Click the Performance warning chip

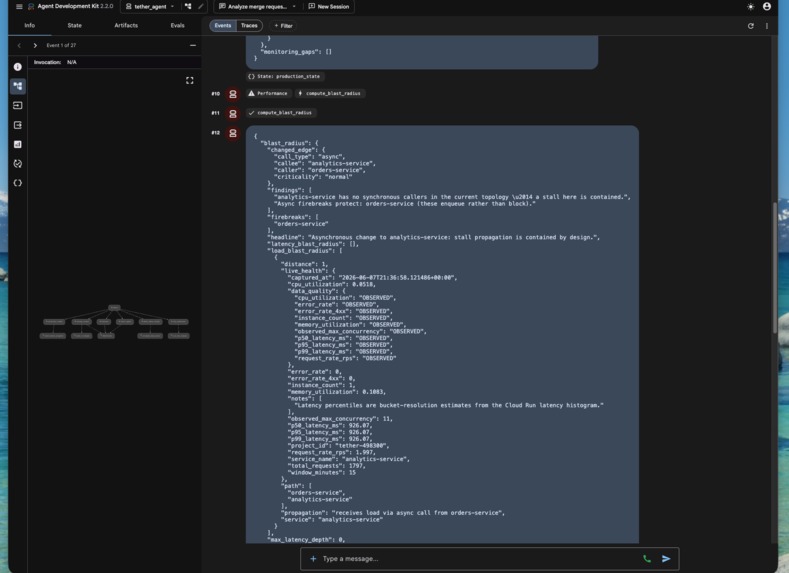tap(268, 94)
